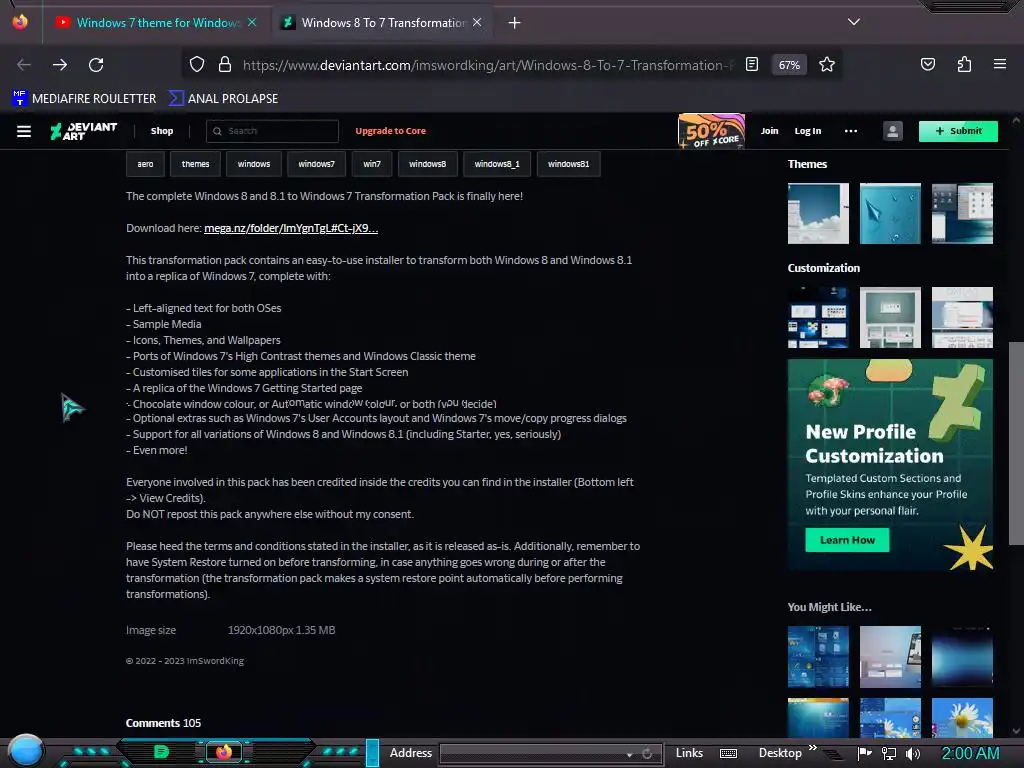The image size is (1024, 768).
Task: Focus the DeviantArt Search field
Action: click(272, 131)
